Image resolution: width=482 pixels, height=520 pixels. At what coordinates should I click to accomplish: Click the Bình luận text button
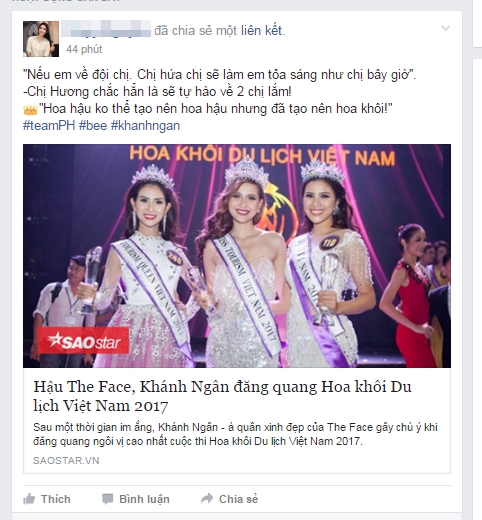point(144,499)
